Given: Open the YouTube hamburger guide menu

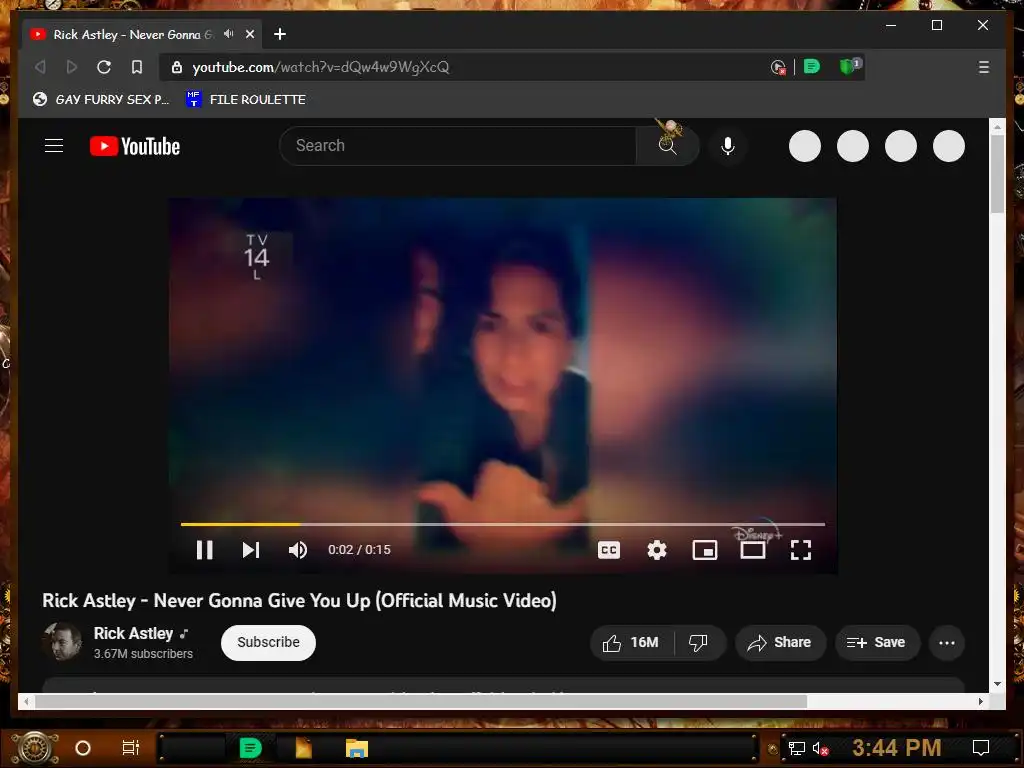Looking at the screenshot, I should point(54,146).
